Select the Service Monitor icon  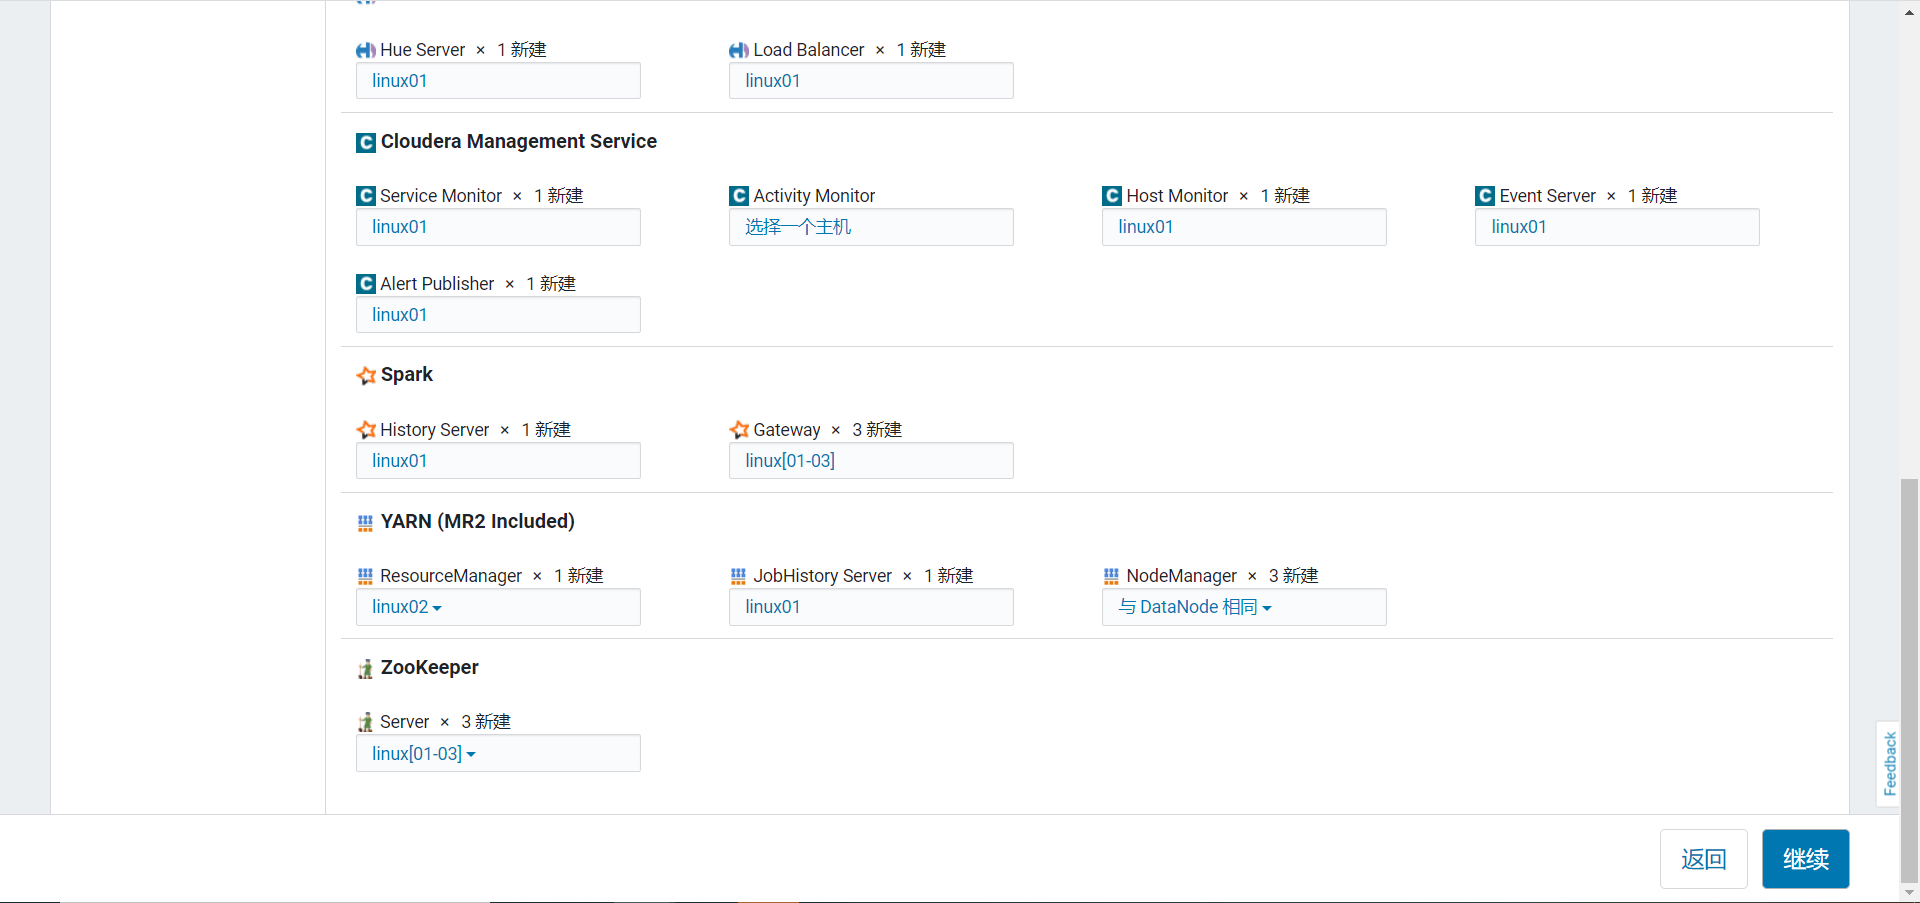(365, 196)
